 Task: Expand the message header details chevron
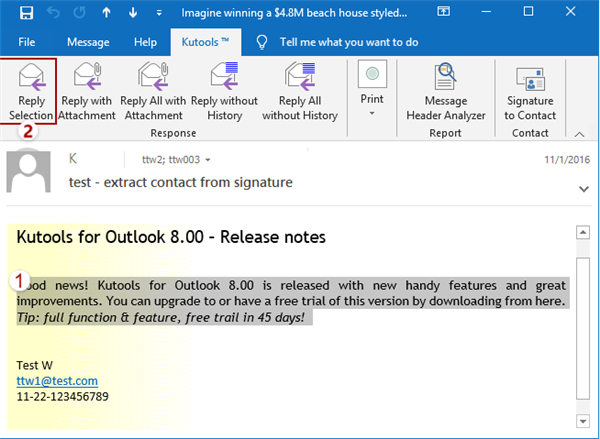pyautogui.click(x=584, y=187)
